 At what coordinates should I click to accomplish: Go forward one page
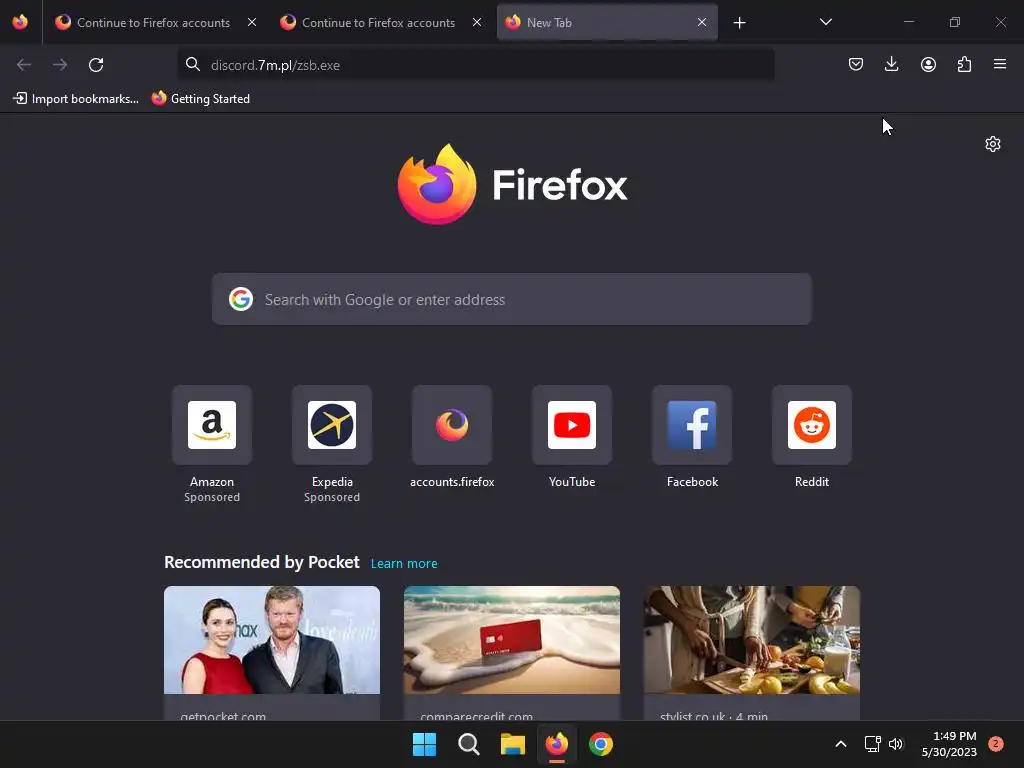coord(60,65)
